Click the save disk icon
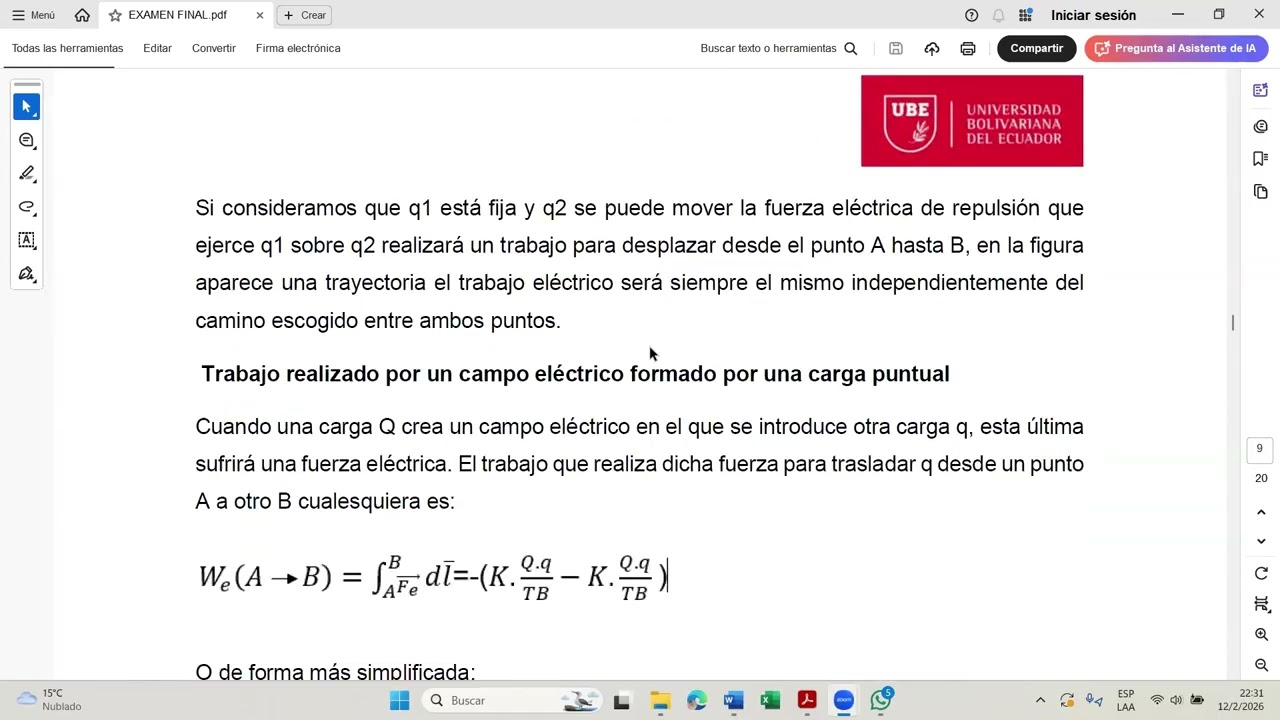Viewport: 1280px width, 720px height. [896, 48]
